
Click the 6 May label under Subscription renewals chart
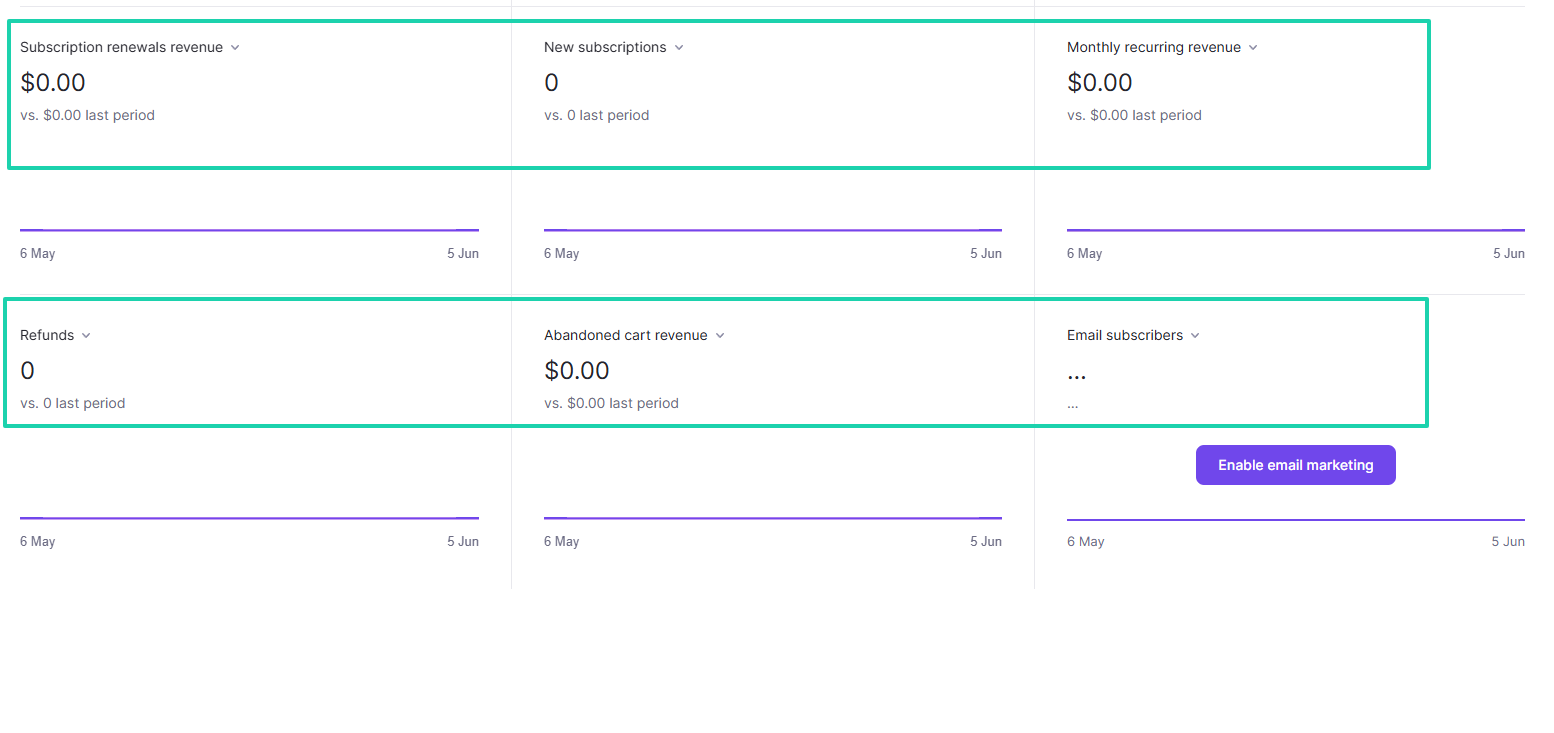pos(38,253)
